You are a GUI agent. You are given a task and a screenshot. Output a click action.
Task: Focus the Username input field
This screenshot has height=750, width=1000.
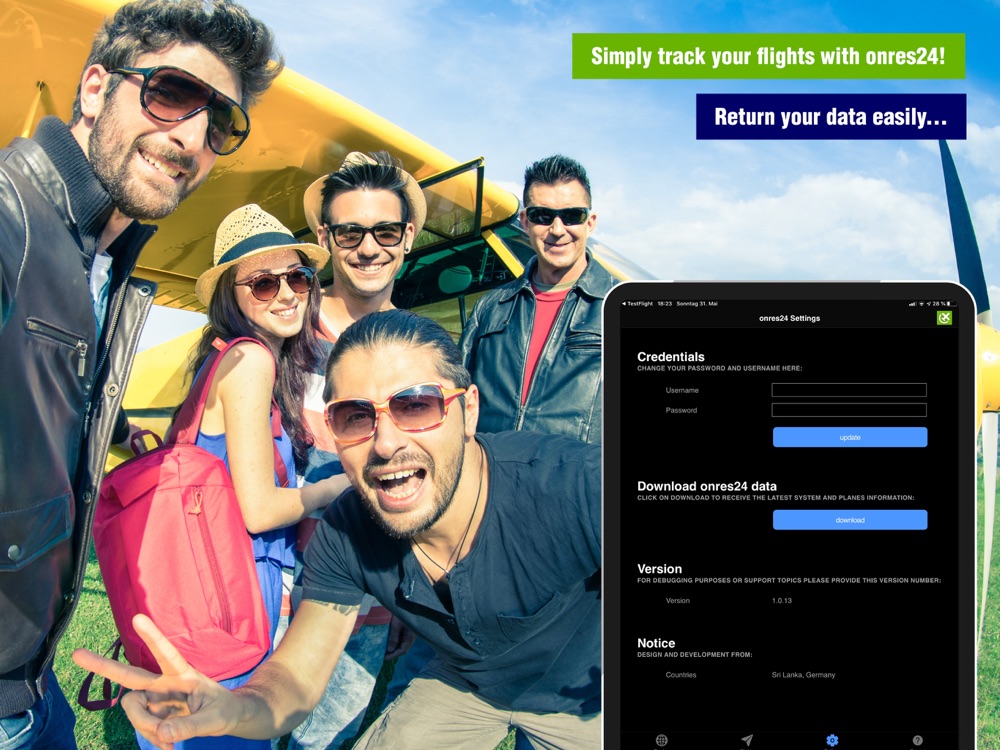tap(849, 390)
